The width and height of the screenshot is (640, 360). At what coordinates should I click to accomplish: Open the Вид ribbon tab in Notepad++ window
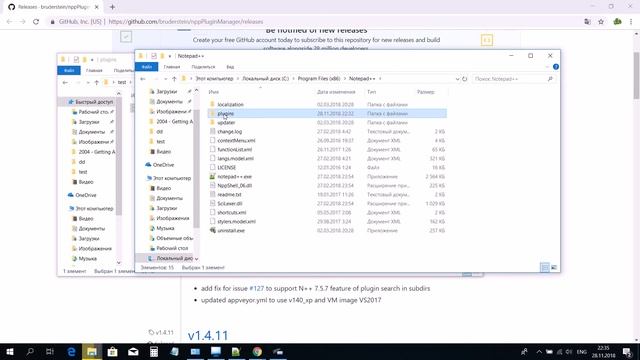(230, 67)
